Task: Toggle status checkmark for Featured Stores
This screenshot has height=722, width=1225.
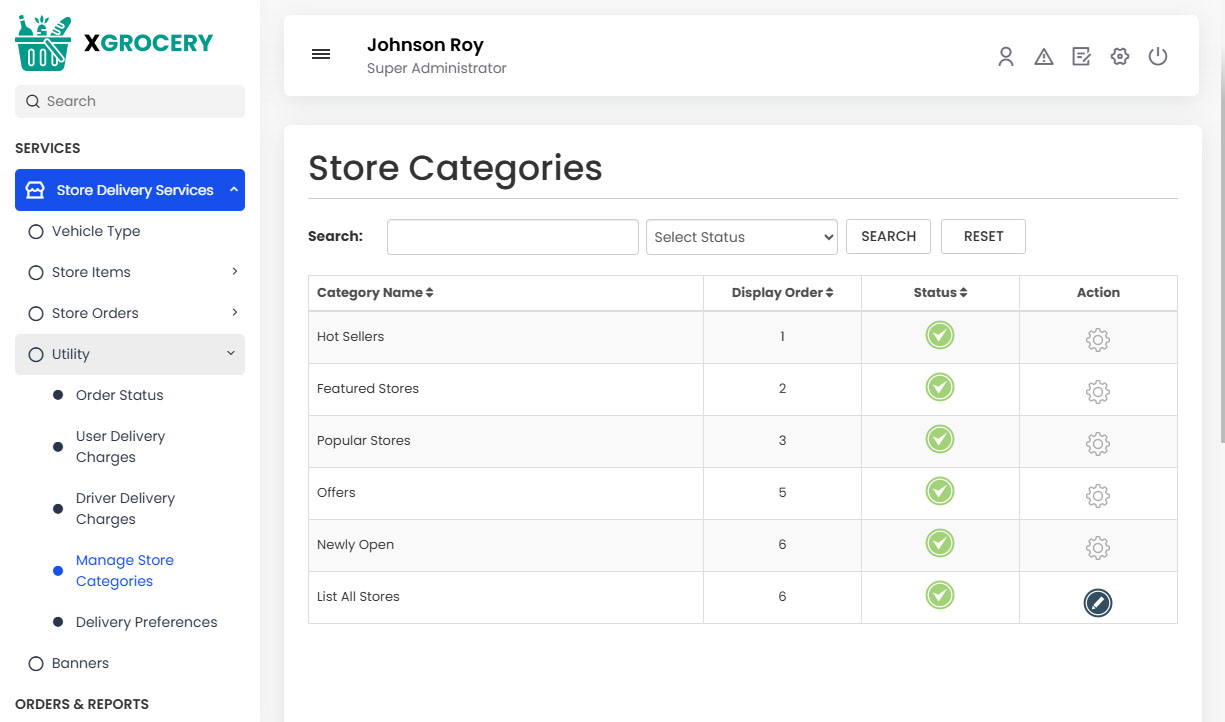Action: tap(939, 387)
